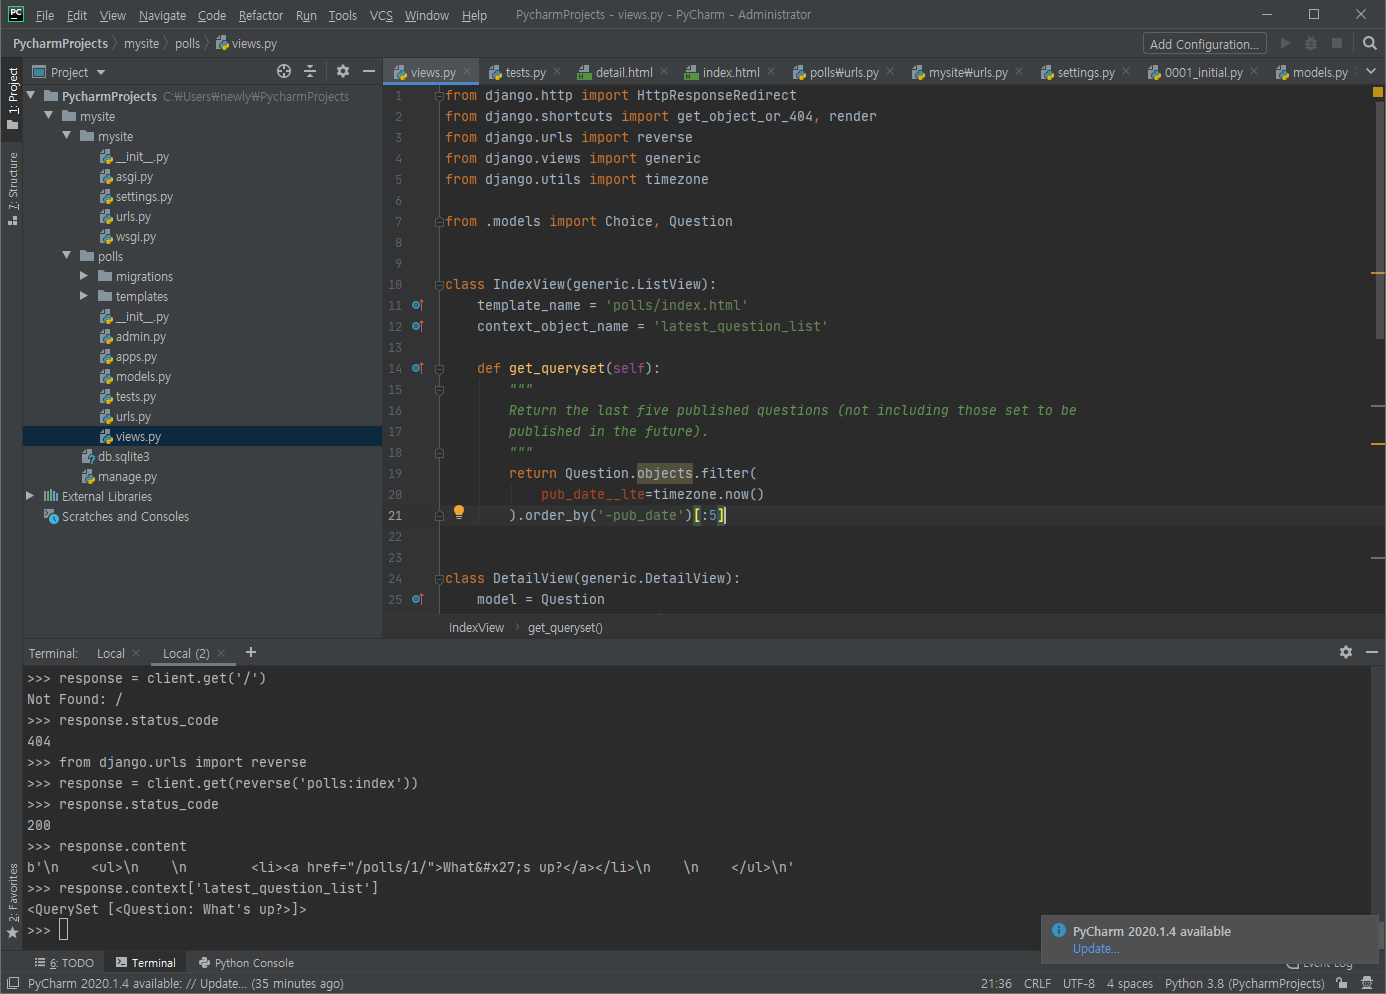The image size is (1386, 994).
Task: Hide the terminal panel with minus icon
Action: pos(1372,652)
